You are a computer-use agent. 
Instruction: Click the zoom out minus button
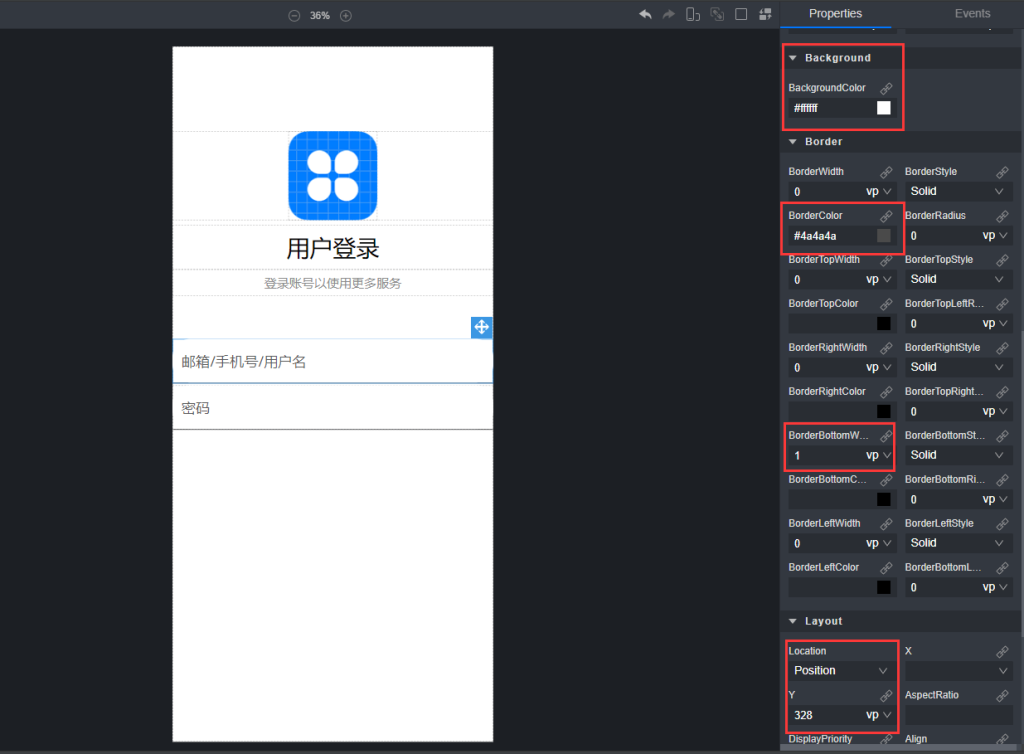[293, 15]
